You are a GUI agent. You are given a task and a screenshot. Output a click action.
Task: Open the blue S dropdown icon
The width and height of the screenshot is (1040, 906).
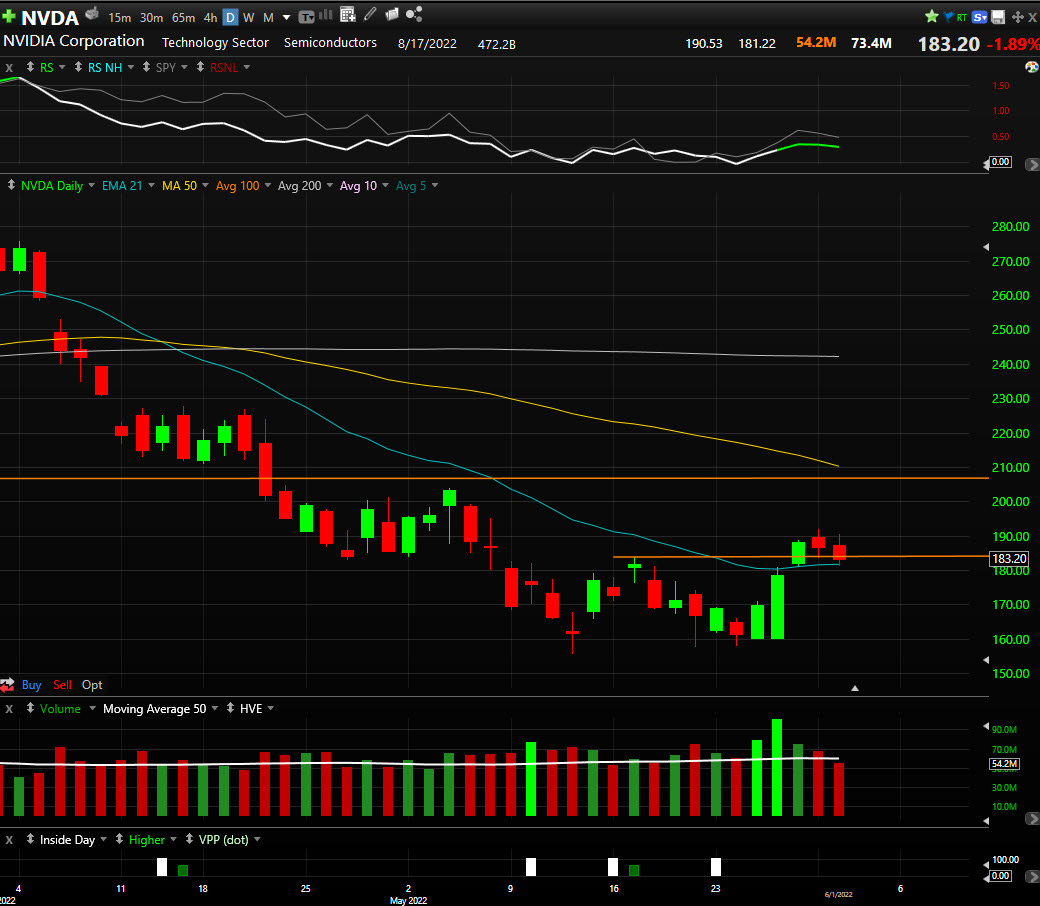click(x=980, y=17)
